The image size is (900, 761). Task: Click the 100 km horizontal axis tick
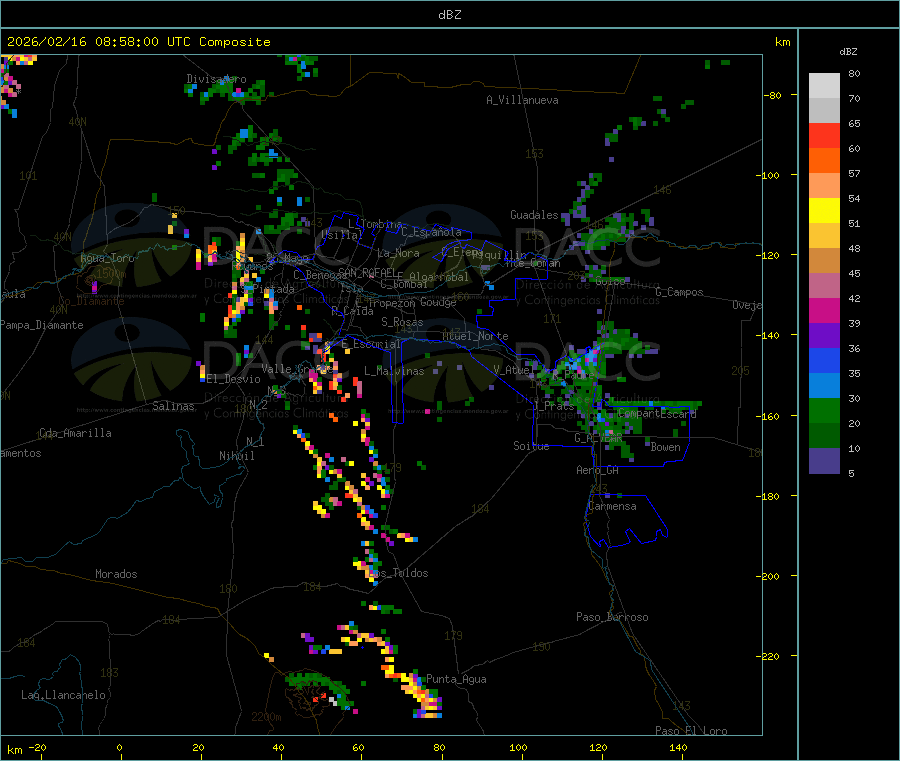point(518,747)
